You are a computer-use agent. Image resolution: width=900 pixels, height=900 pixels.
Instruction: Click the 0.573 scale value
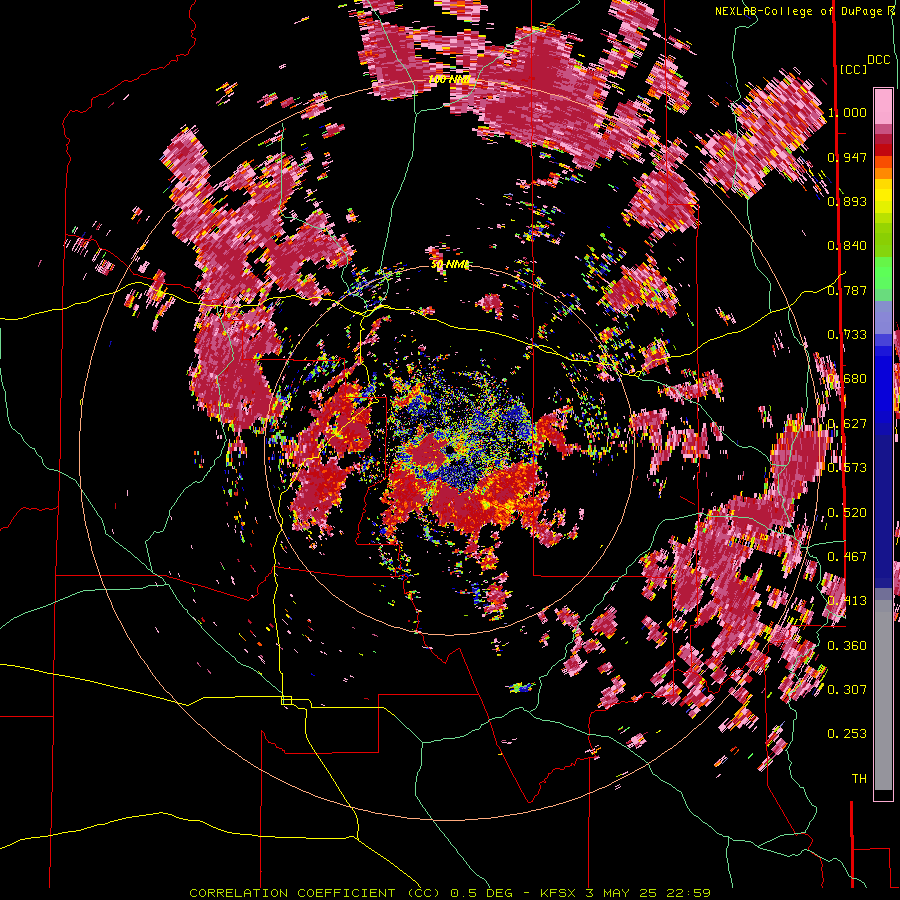pyautogui.click(x=847, y=468)
